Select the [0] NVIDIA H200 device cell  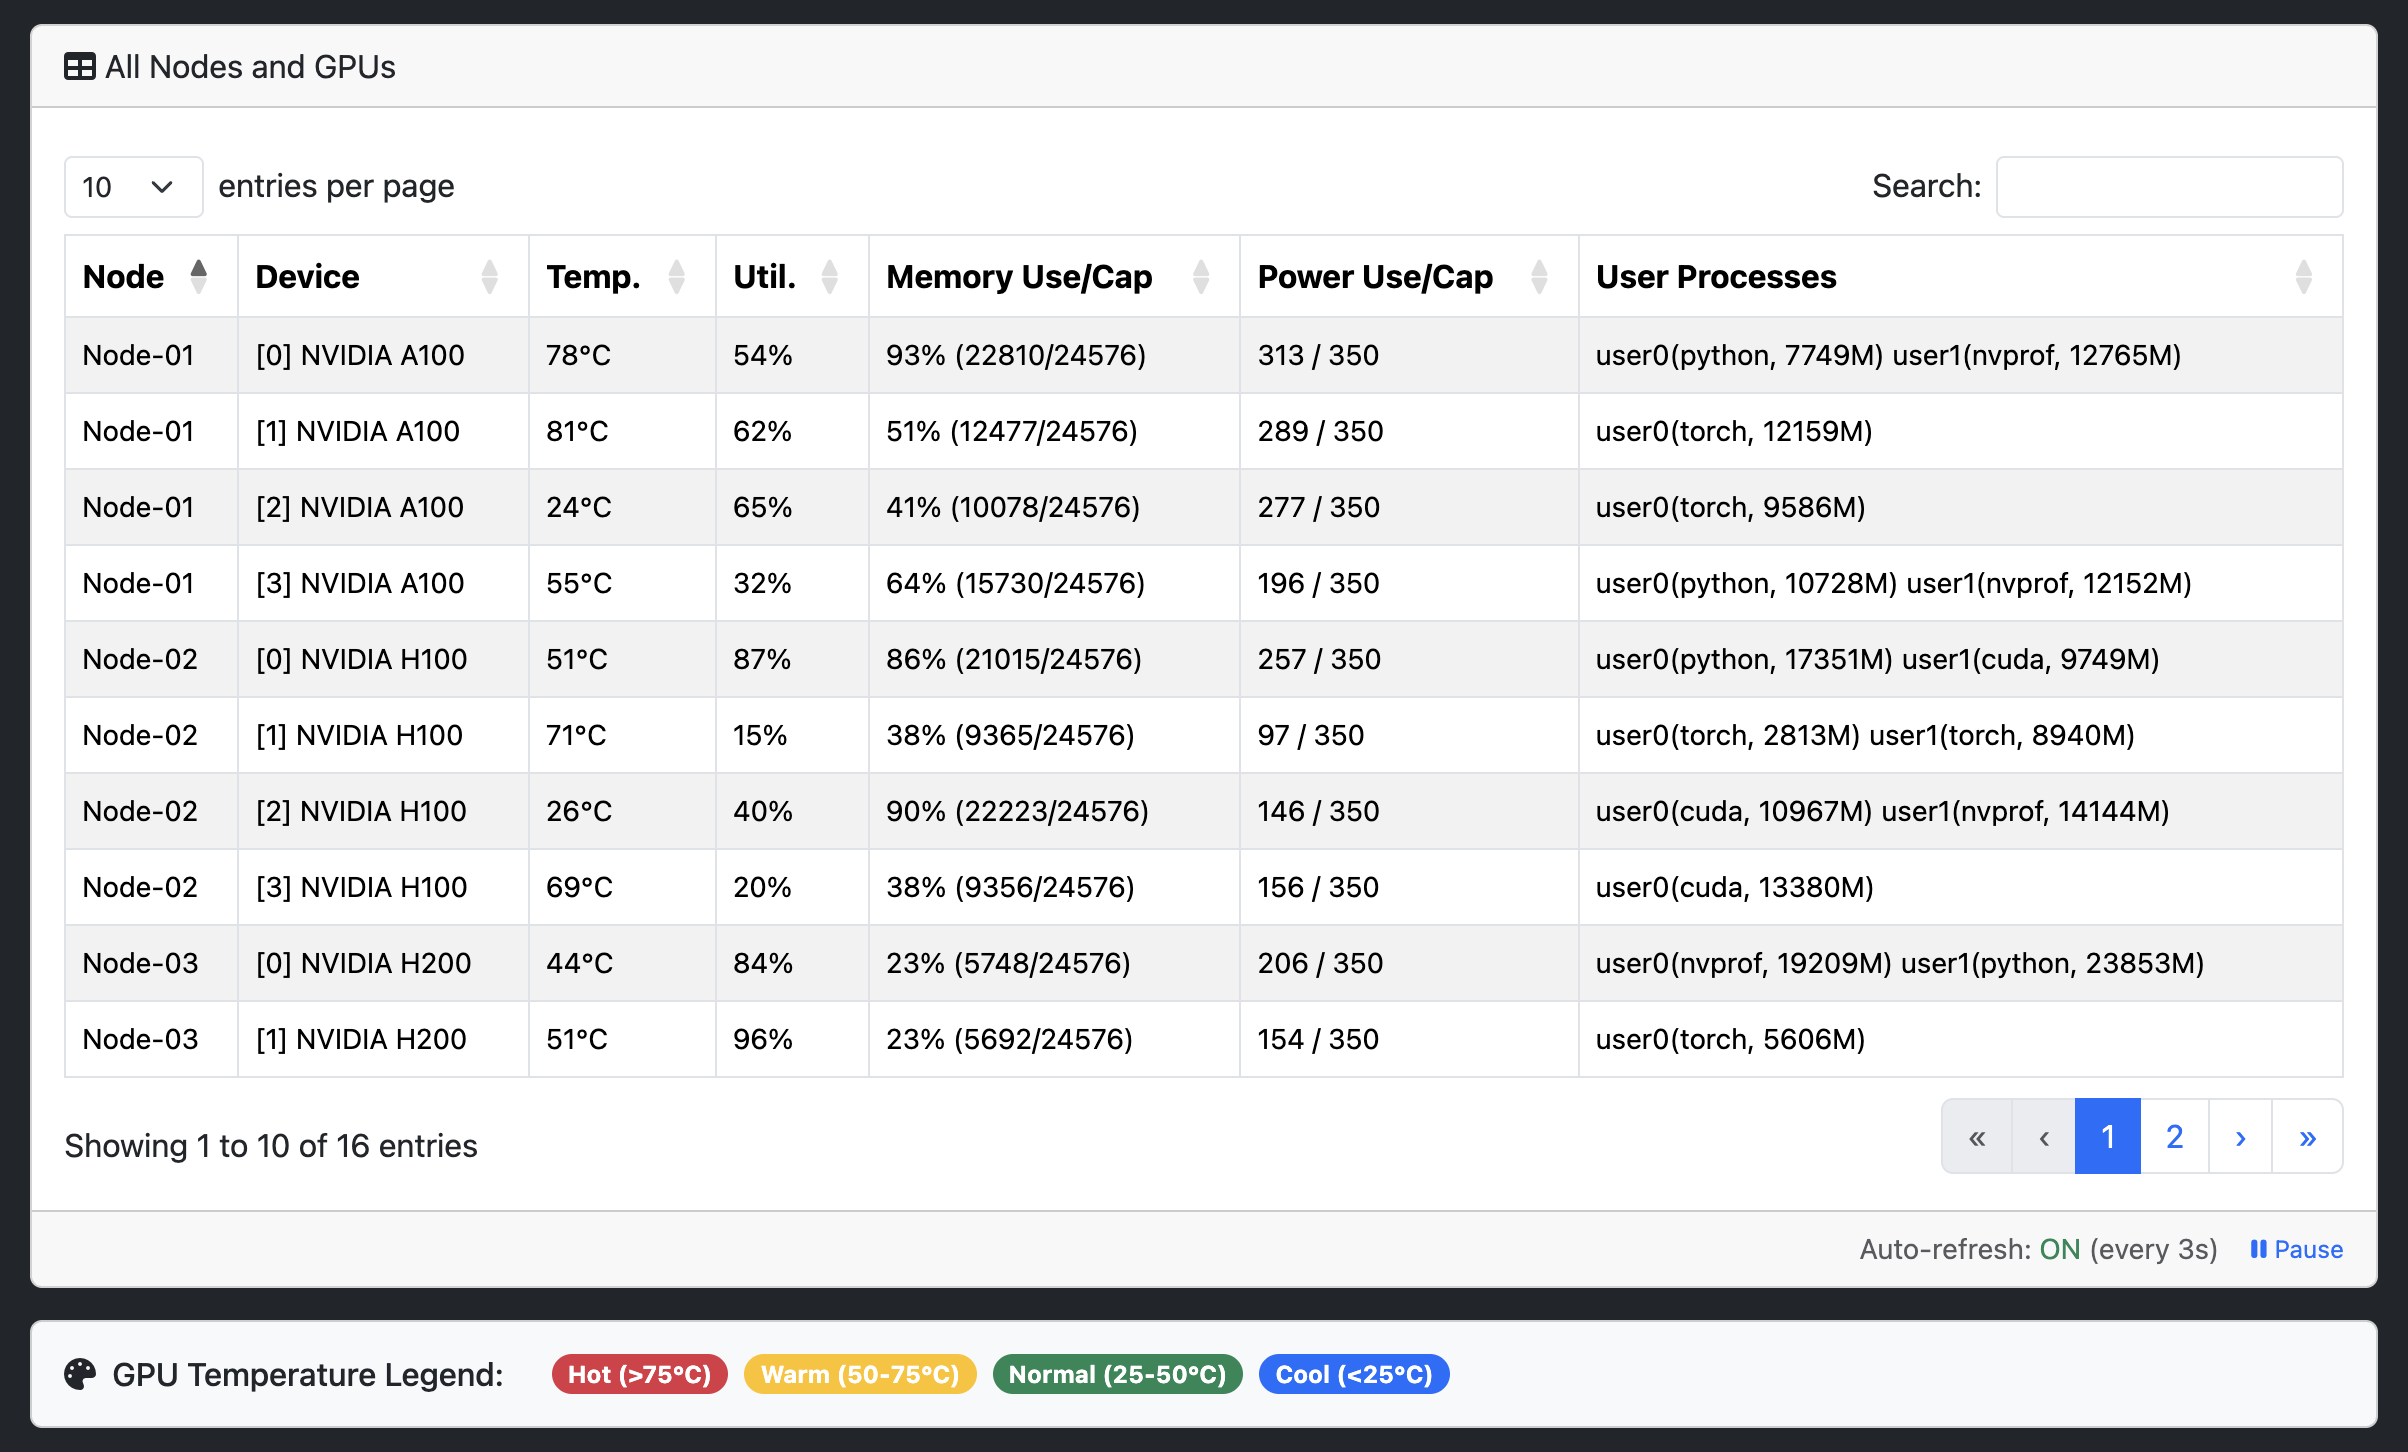[383, 963]
